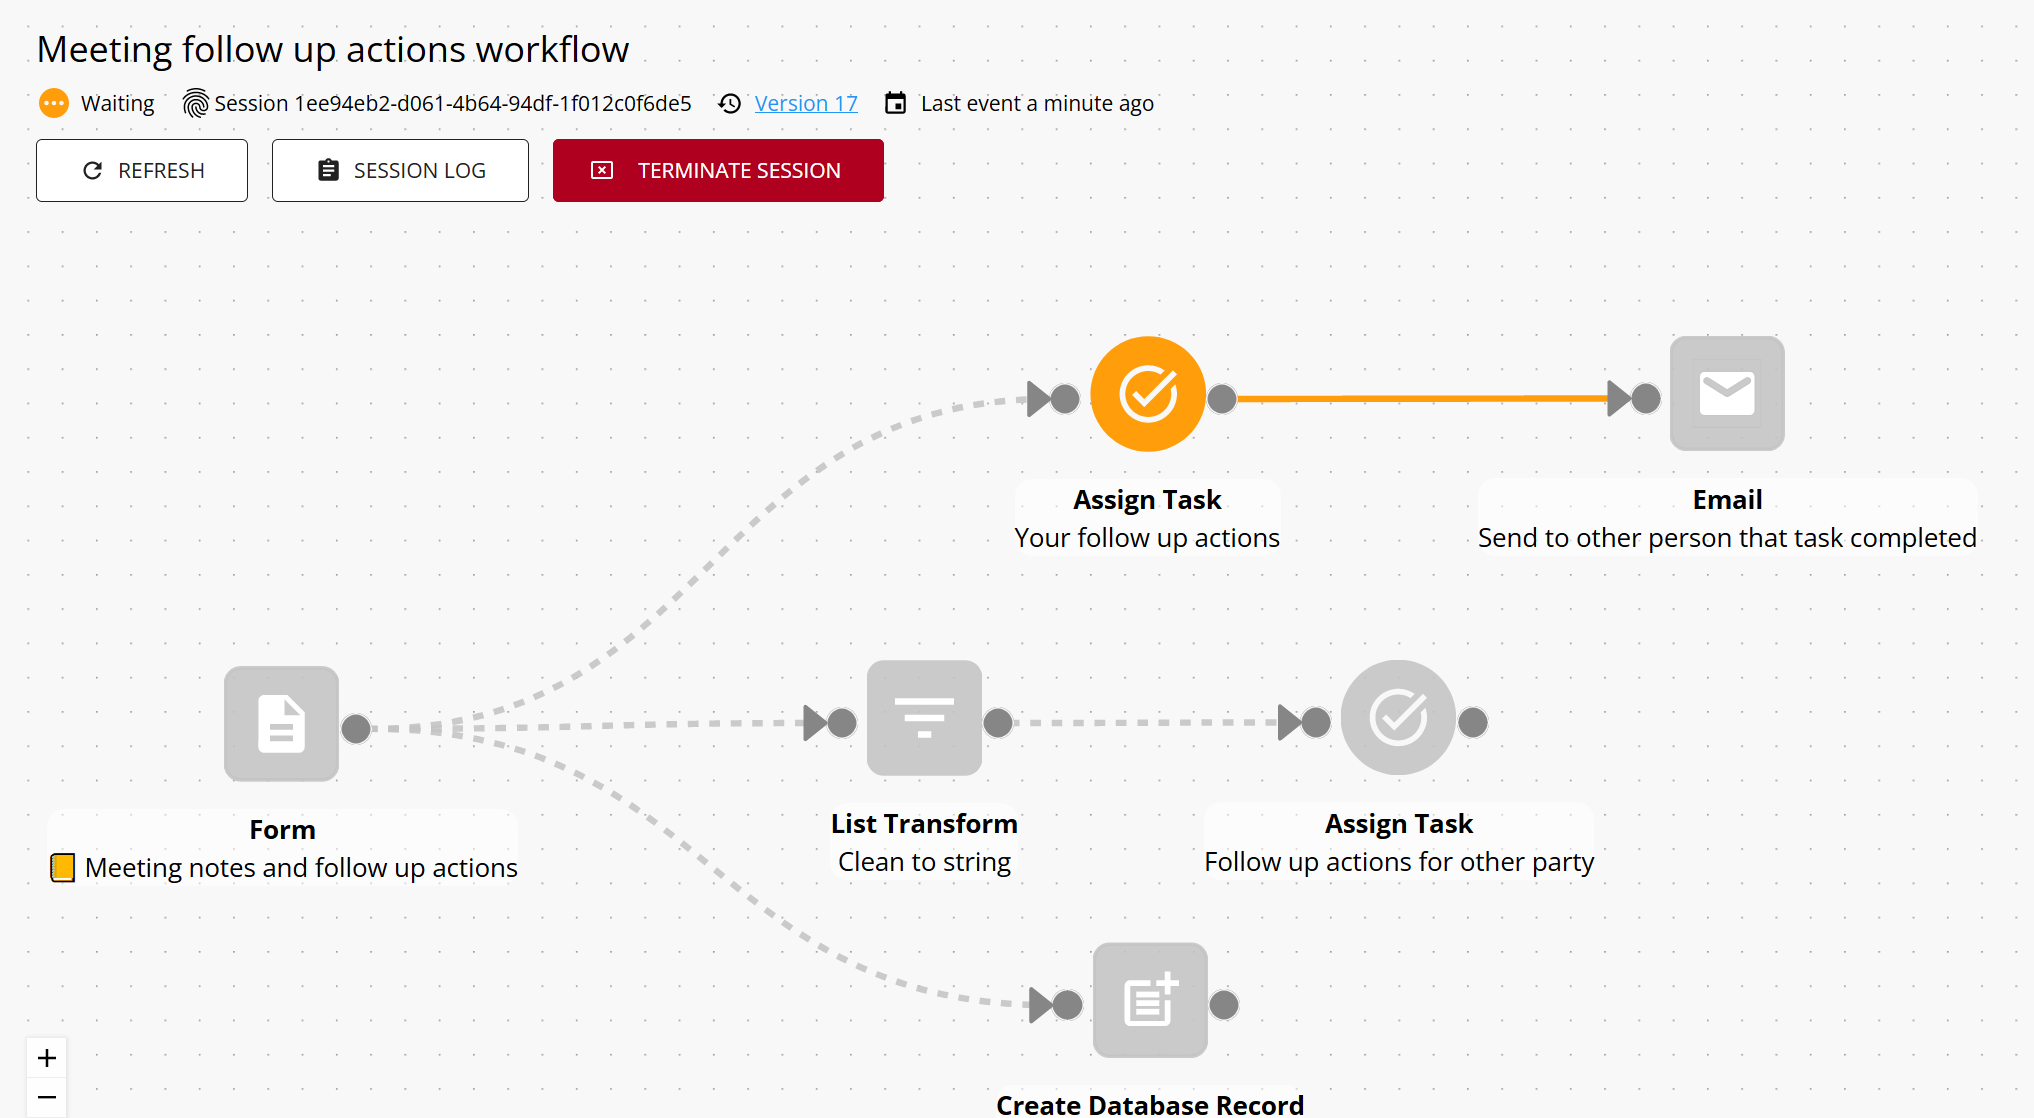Click the 'Last event a minute ago' text

click(x=1037, y=103)
